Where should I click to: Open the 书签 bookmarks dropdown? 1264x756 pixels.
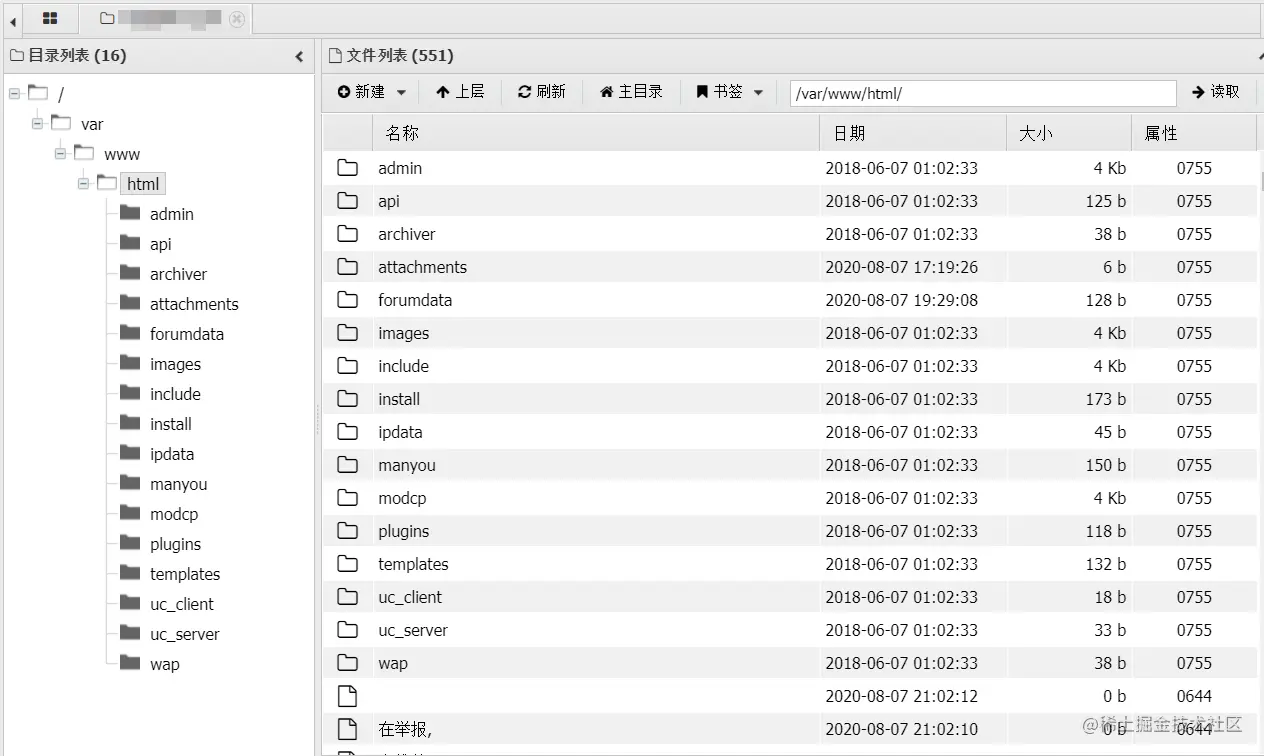[729, 92]
